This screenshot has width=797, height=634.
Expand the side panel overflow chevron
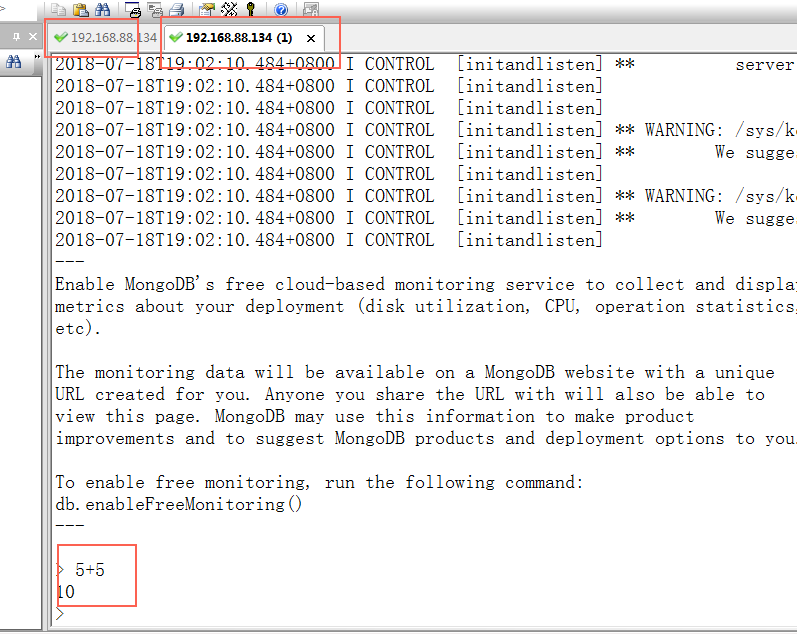(x=37, y=56)
